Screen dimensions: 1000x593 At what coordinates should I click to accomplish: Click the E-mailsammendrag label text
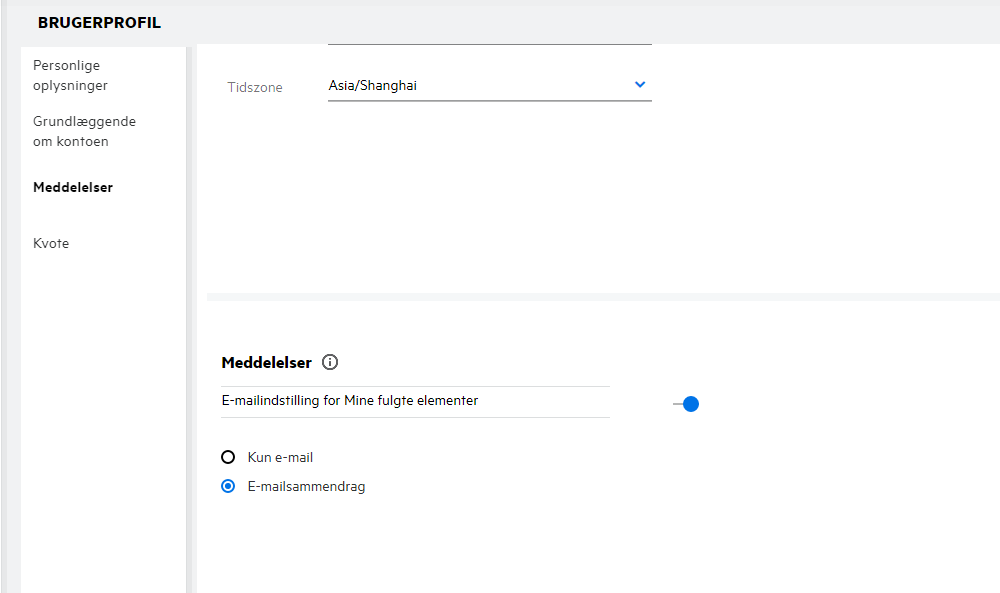tap(306, 487)
